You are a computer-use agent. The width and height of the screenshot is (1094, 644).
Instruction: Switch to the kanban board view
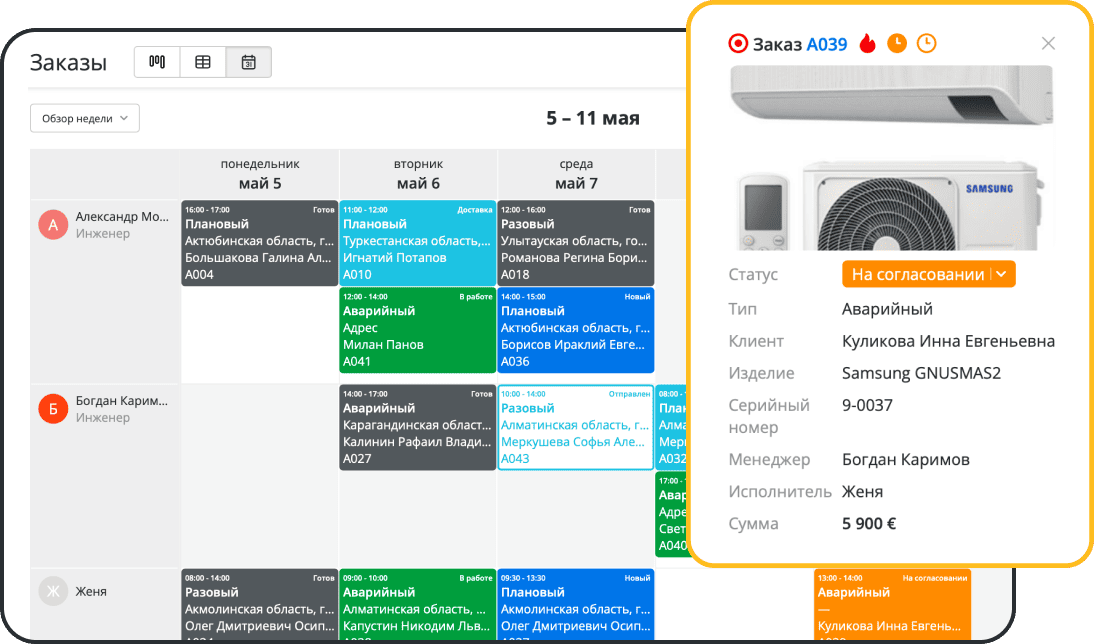(157, 62)
